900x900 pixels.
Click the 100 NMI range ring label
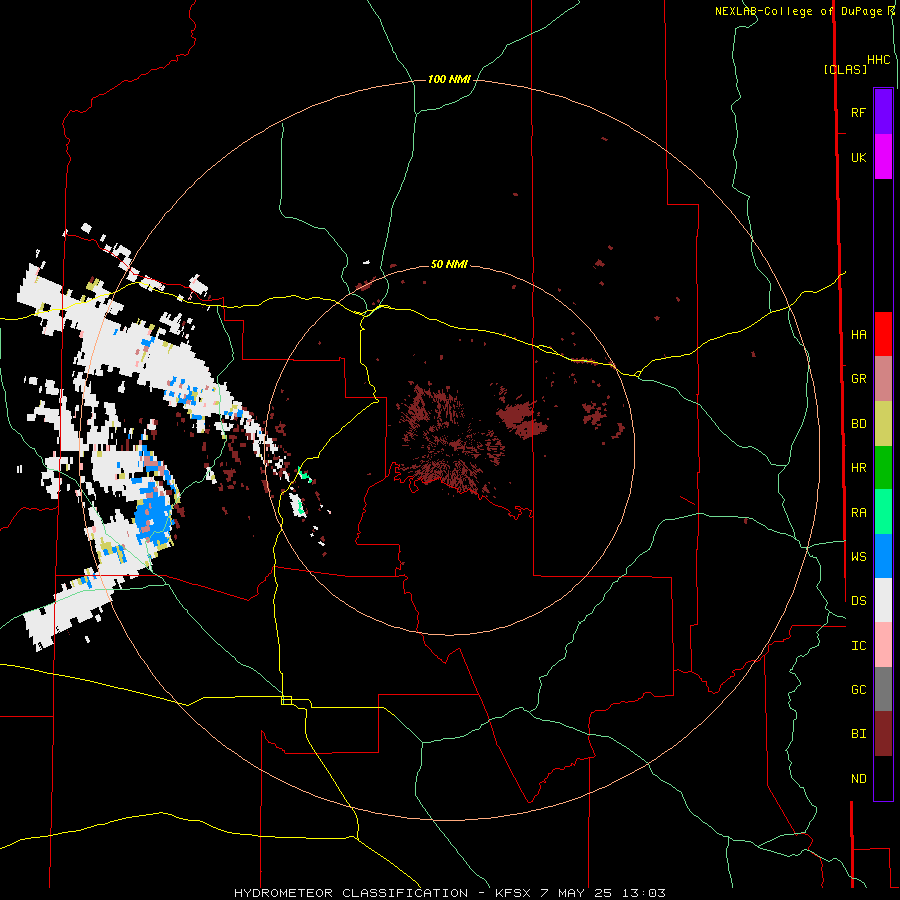449,79
